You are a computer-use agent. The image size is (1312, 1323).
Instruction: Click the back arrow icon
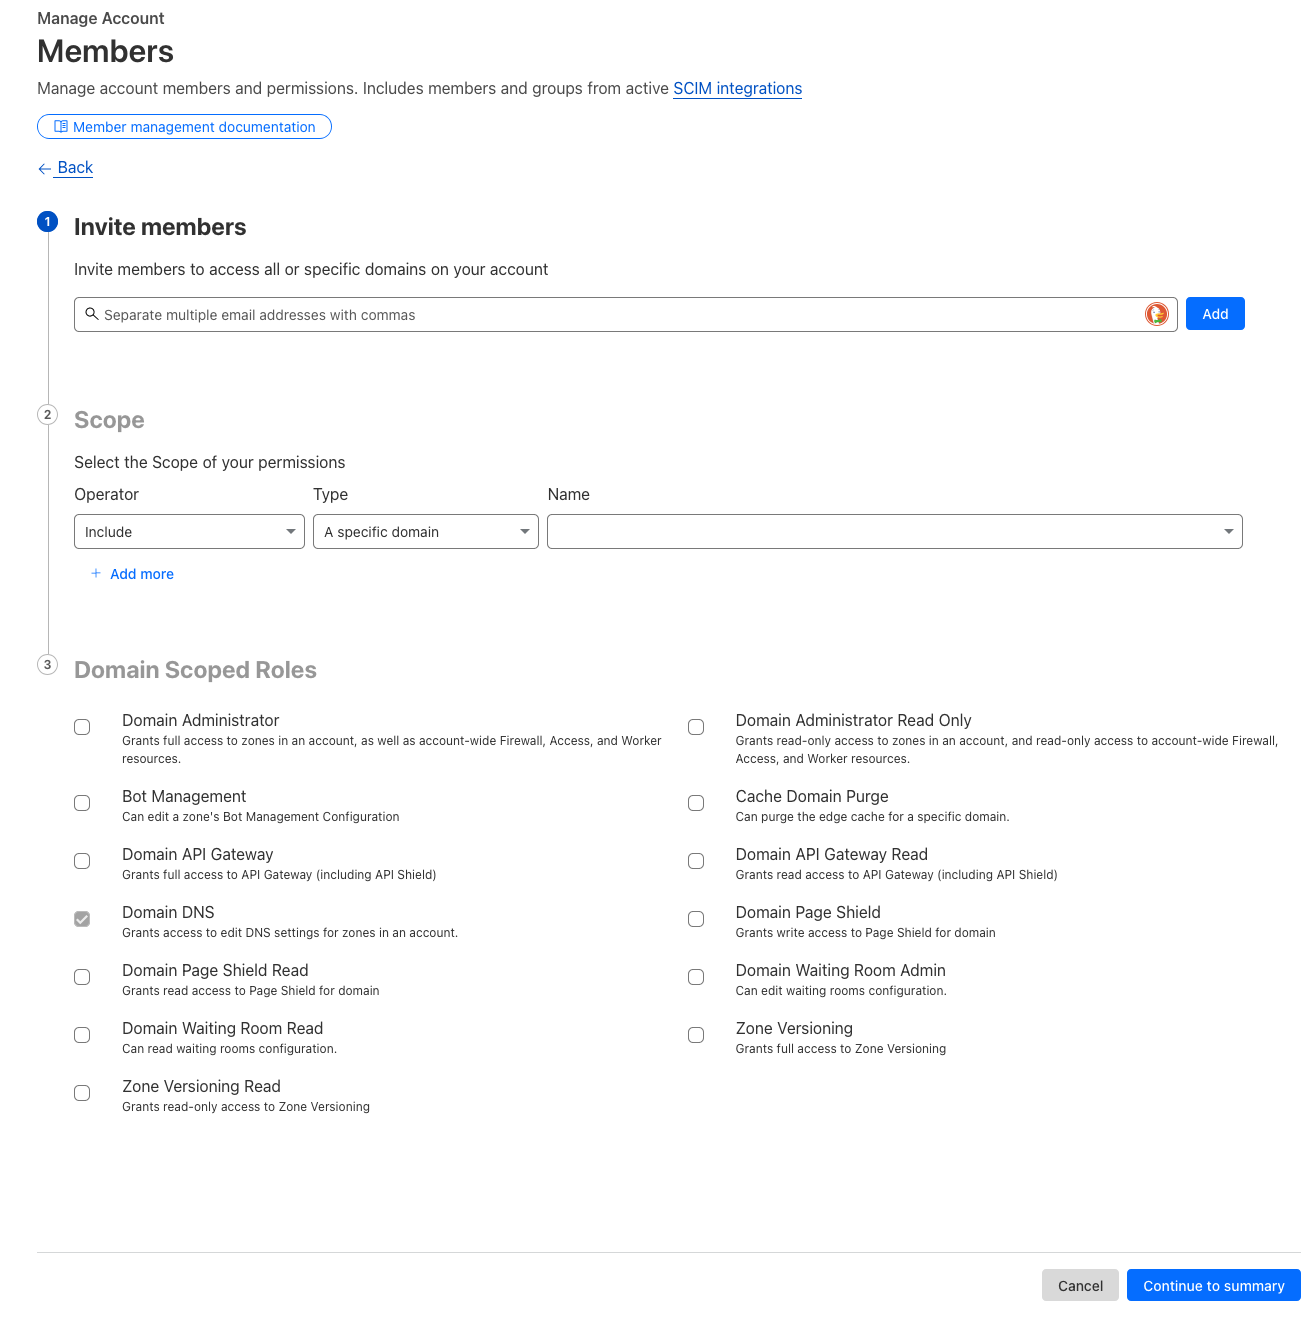tap(44, 169)
